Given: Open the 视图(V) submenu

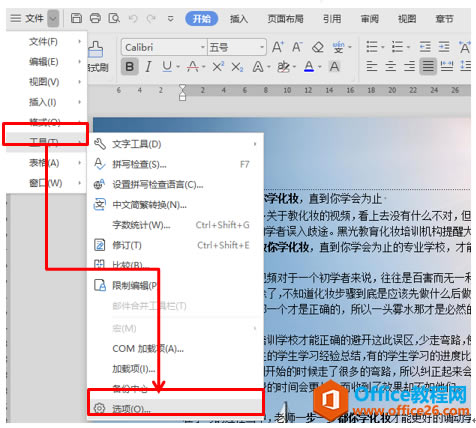Looking at the screenshot, I should pos(47,82).
